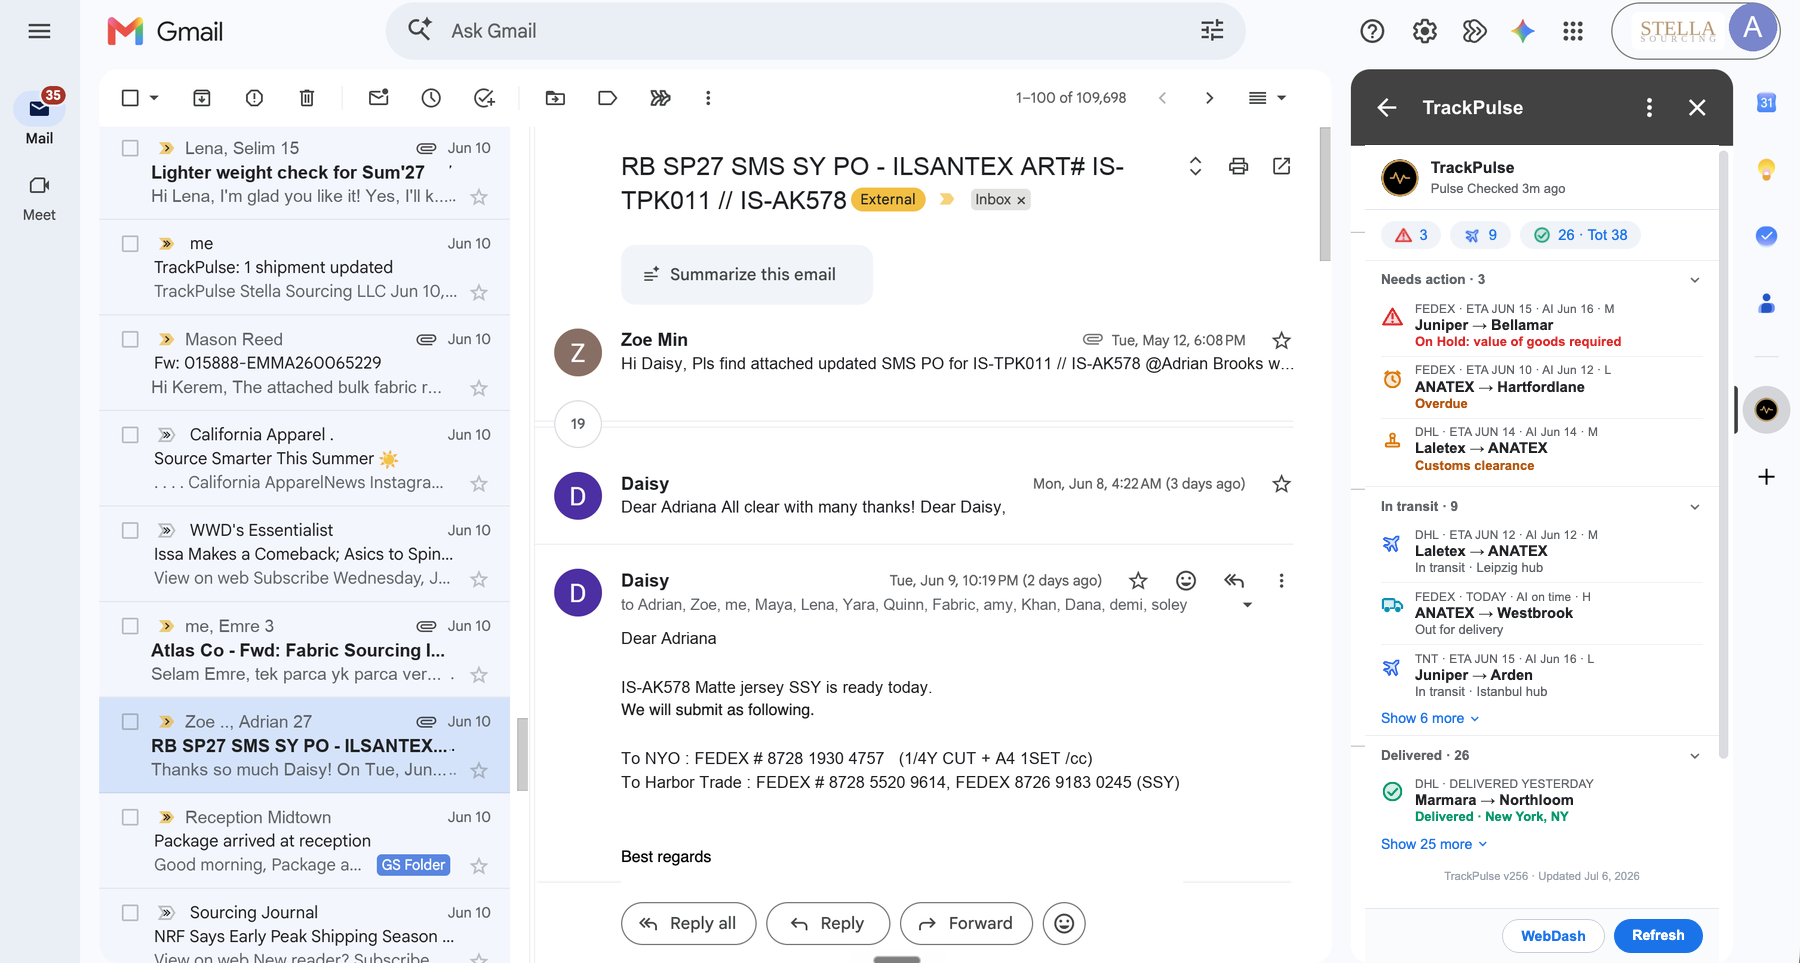The width and height of the screenshot is (1800, 963).
Task: Expand Show 6 more shipments
Action: (x=1430, y=718)
